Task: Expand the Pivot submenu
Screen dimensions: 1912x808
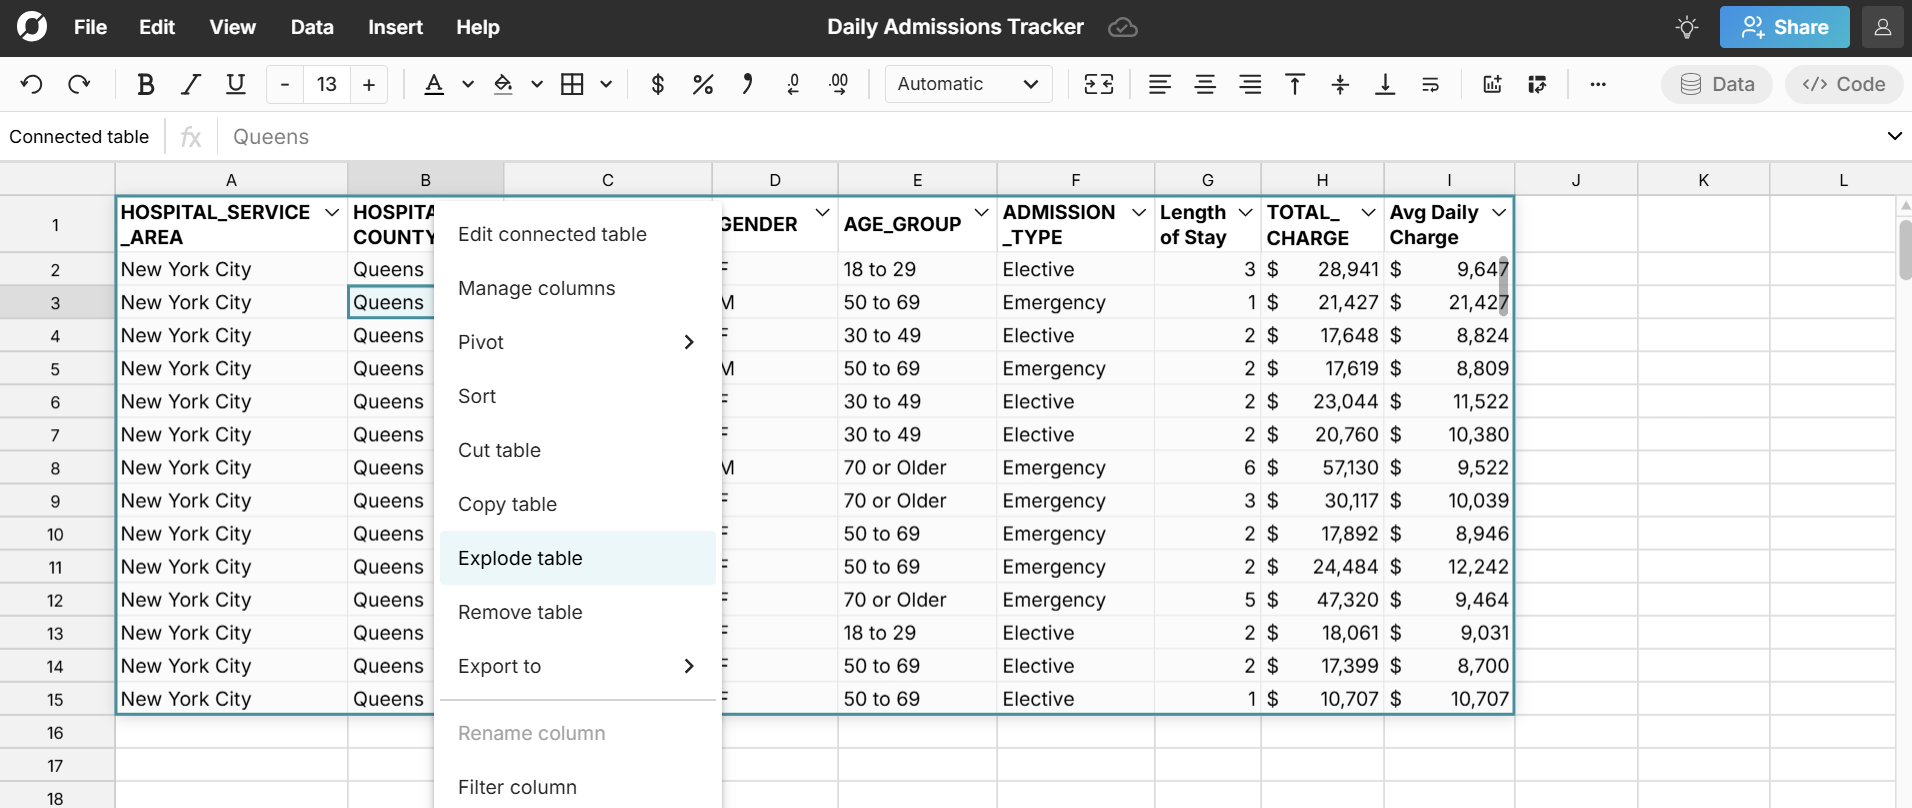Action: click(577, 342)
